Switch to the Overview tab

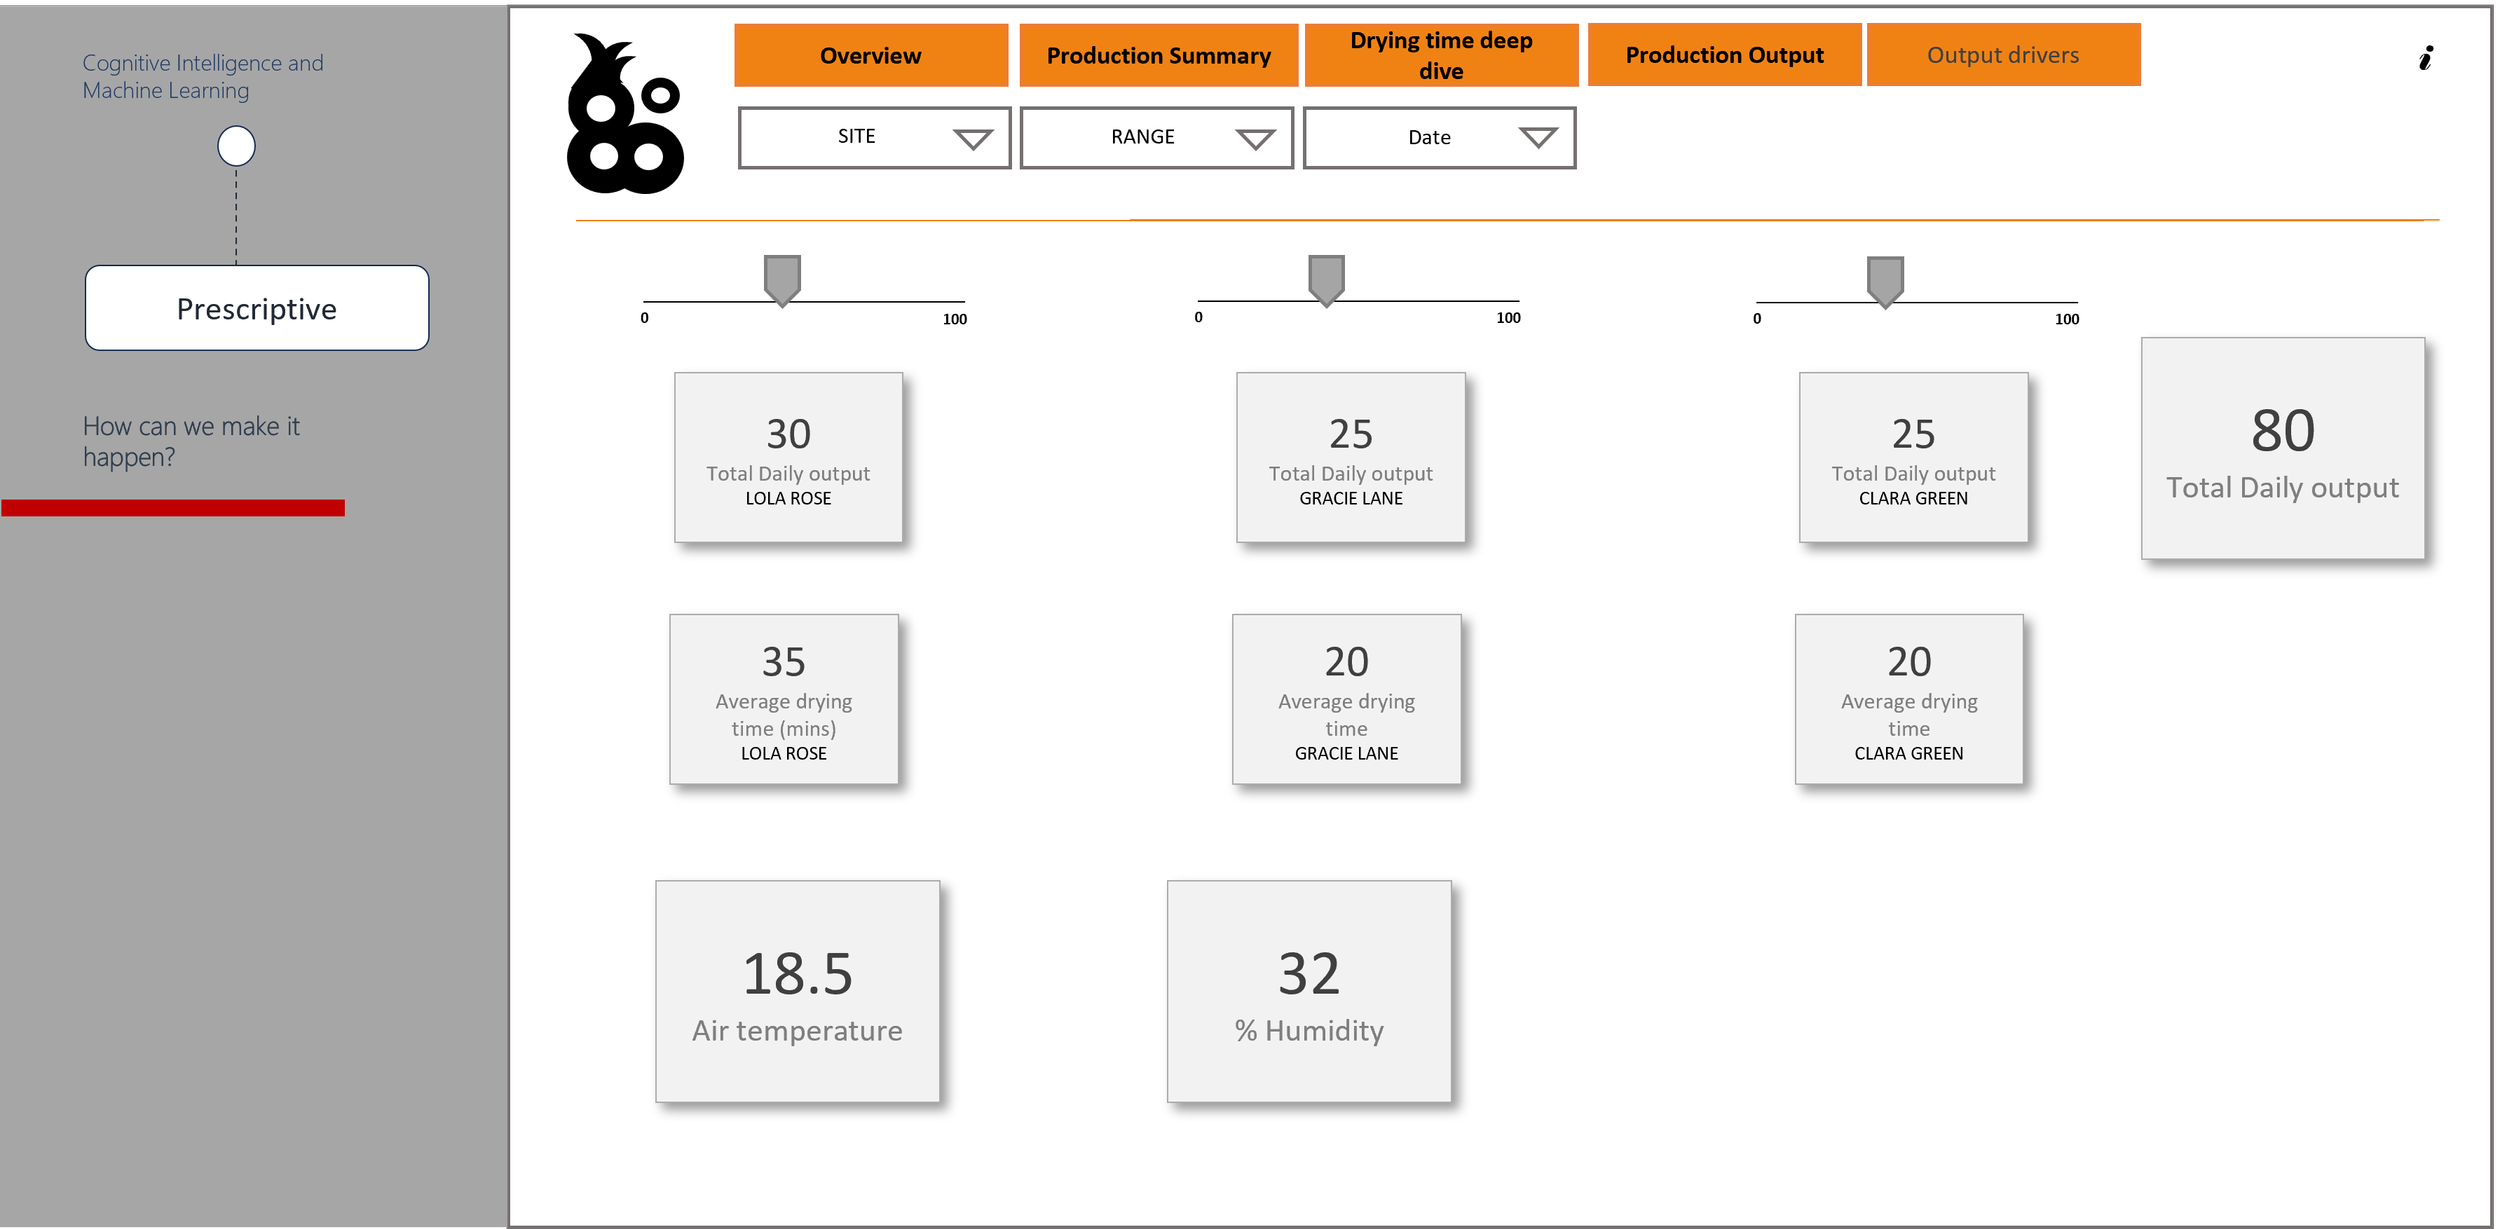870,55
